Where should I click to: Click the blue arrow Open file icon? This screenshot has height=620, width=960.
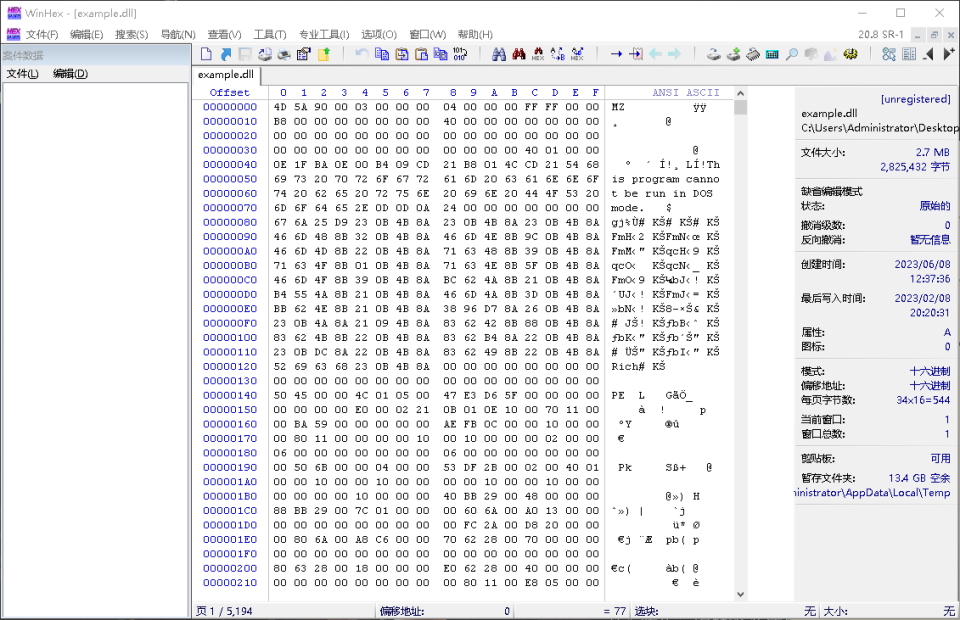226,54
